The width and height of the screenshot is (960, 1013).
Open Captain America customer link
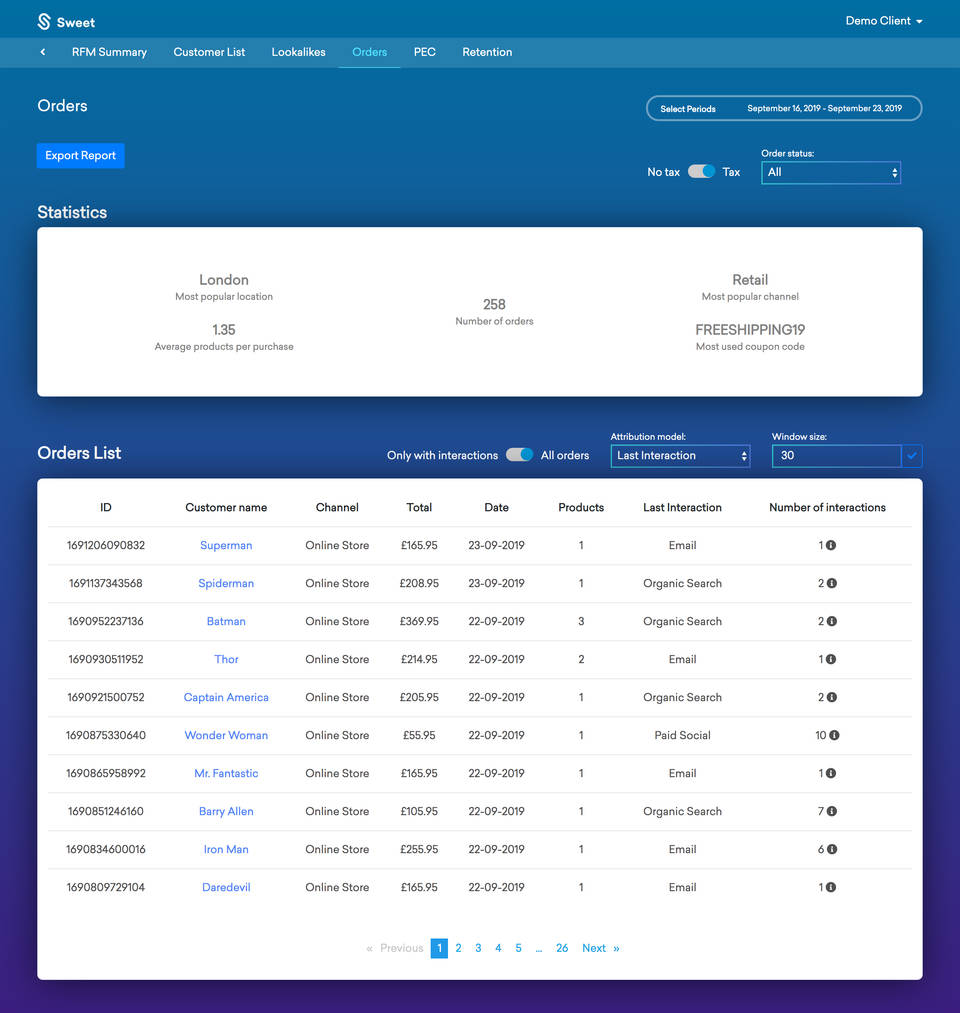(x=226, y=698)
